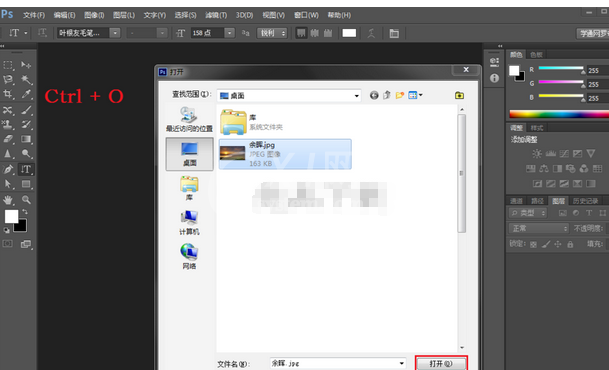This screenshot has width=609, height=370.
Task: Select the Zoom tool in toolbox
Action: pos(26,200)
